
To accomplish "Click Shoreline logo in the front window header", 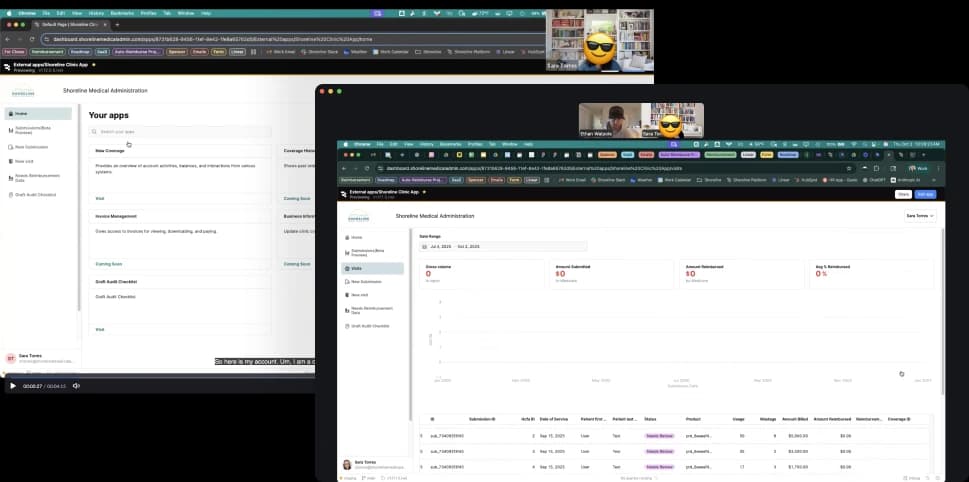I will point(358,217).
